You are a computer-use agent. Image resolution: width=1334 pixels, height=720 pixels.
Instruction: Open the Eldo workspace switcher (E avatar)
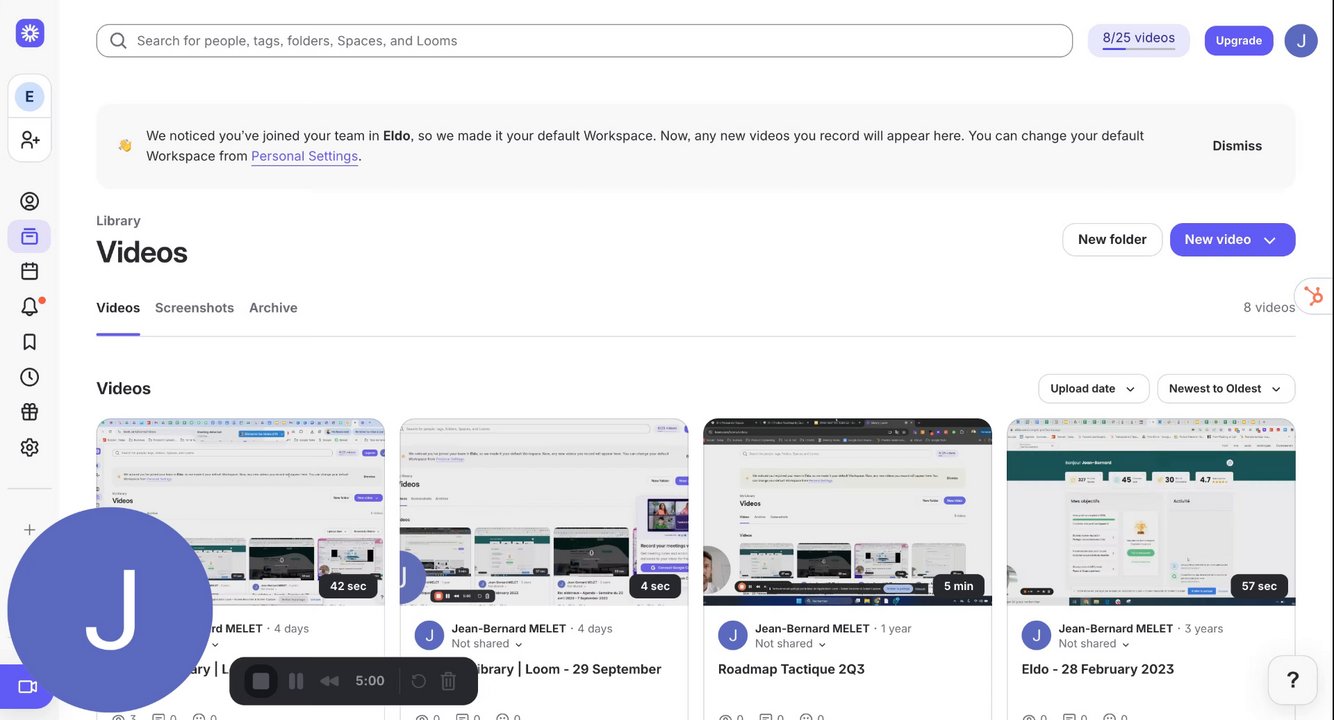click(x=29, y=97)
